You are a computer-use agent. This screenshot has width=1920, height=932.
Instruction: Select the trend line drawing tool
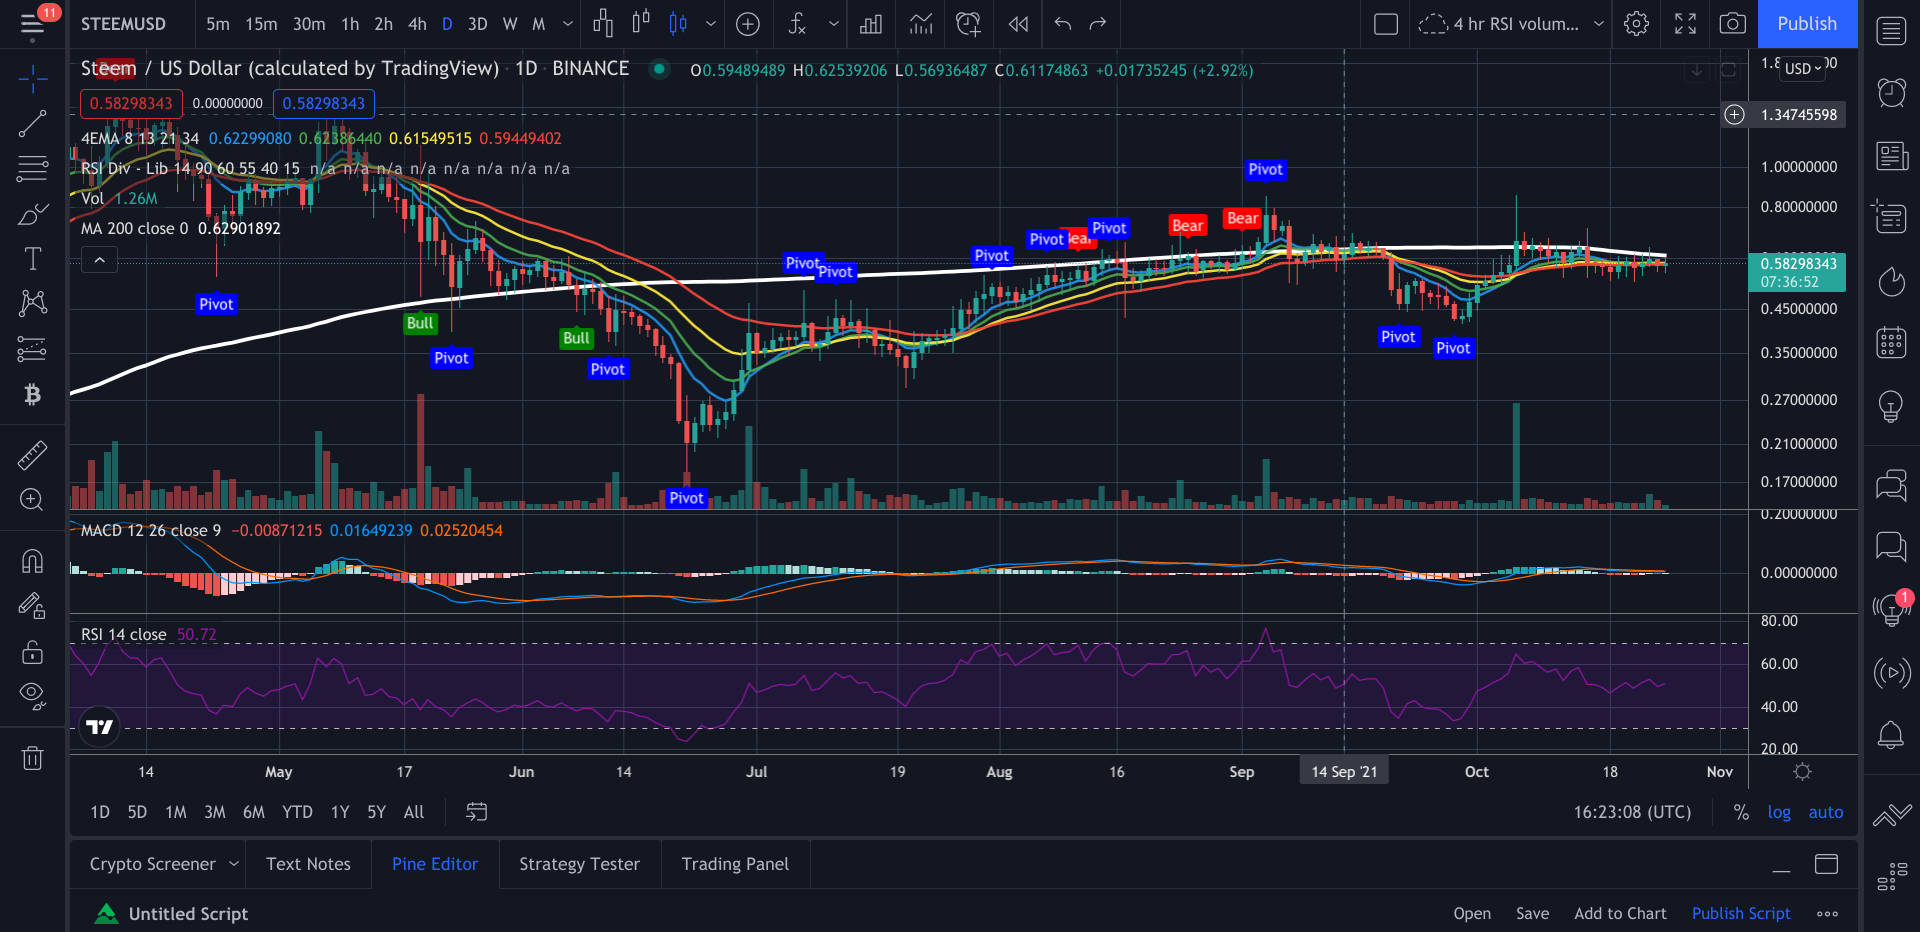(x=32, y=123)
